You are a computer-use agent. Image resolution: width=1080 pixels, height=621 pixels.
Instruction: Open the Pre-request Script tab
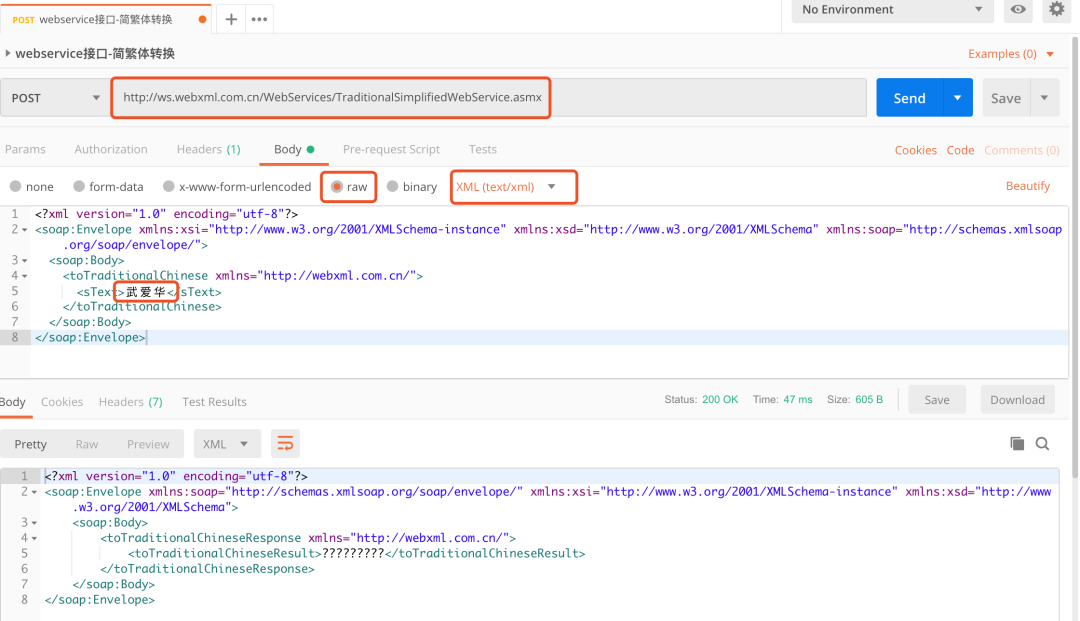pos(391,149)
